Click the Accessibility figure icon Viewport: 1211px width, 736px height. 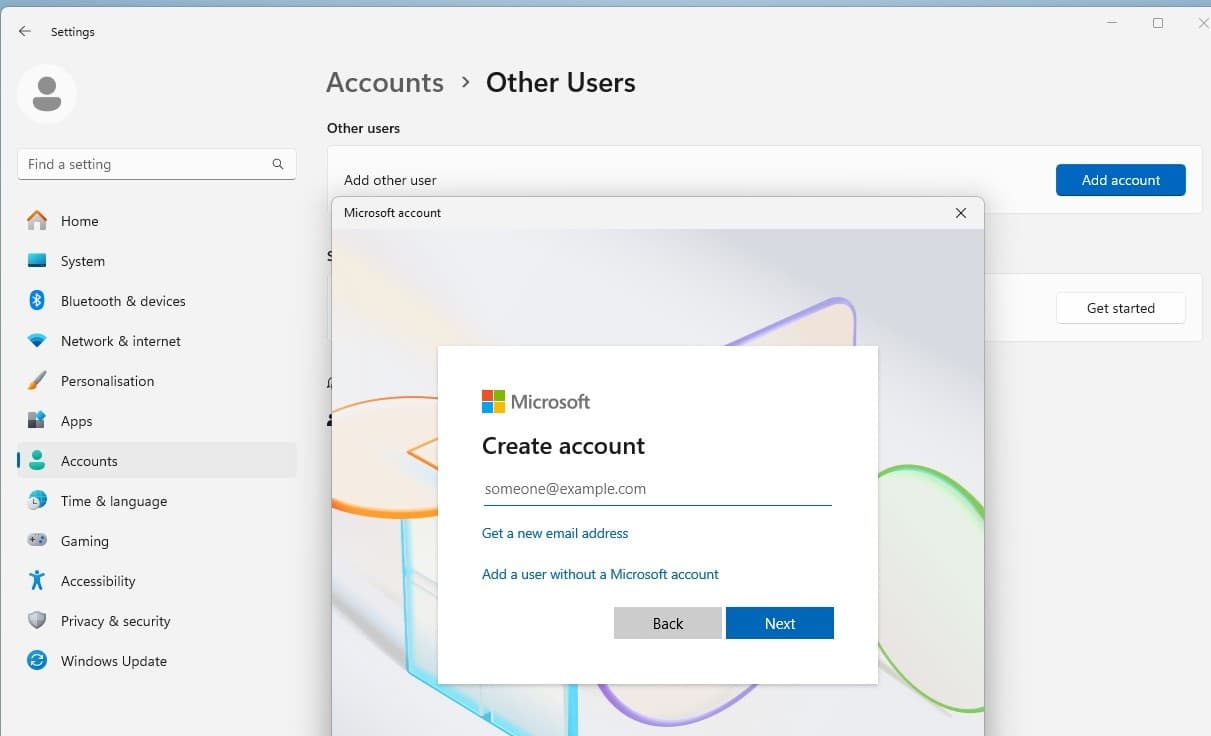[x=37, y=581]
